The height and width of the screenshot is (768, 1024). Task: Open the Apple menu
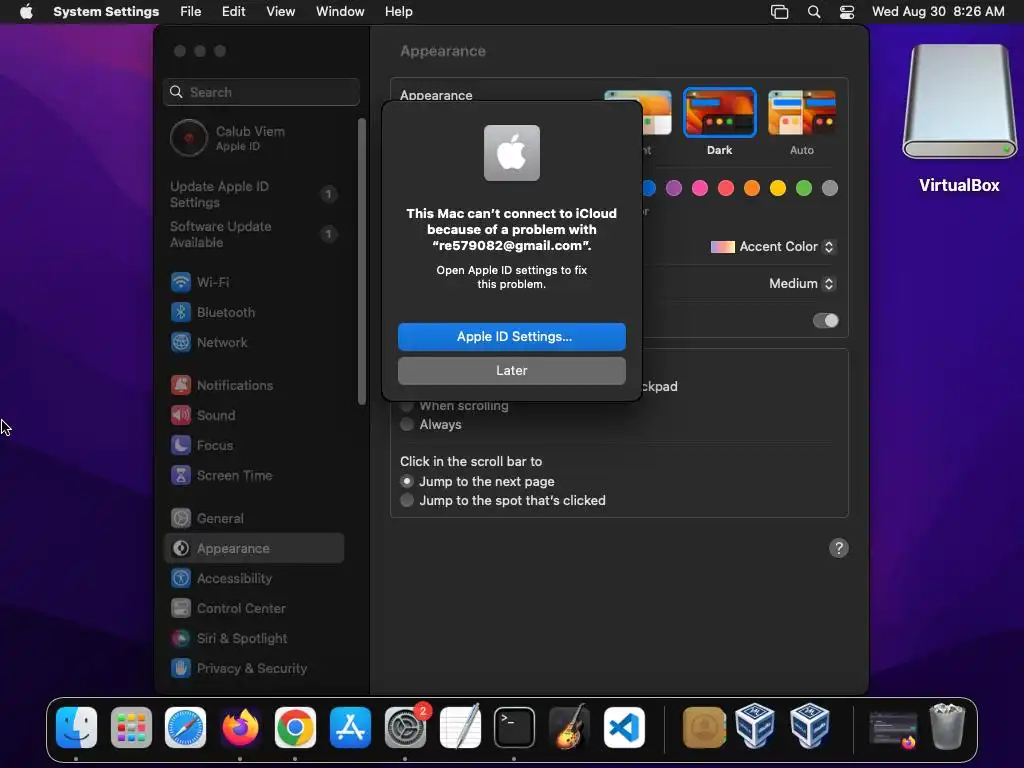click(26, 11)
